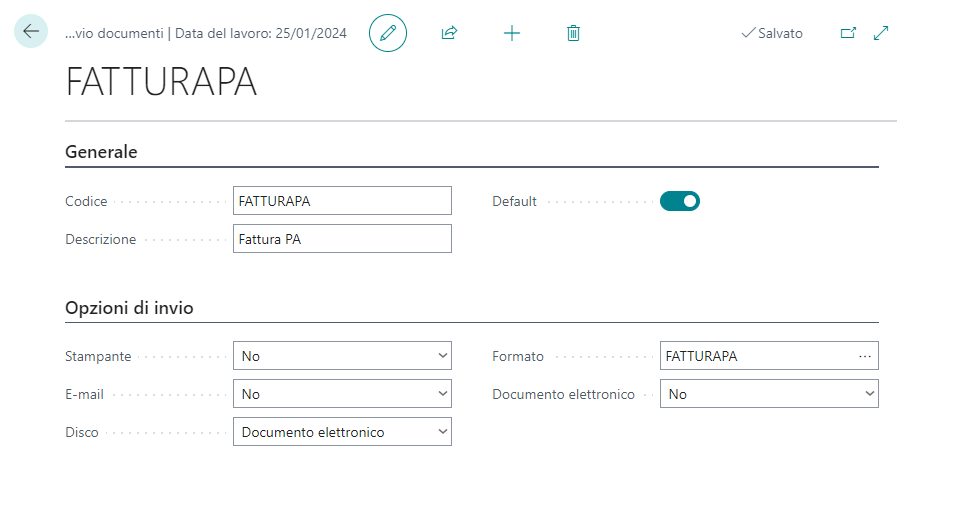The width and height of the screenshot is (965, 511).
Task: Click the back arrow button
Action: click(x=31, y=32)
